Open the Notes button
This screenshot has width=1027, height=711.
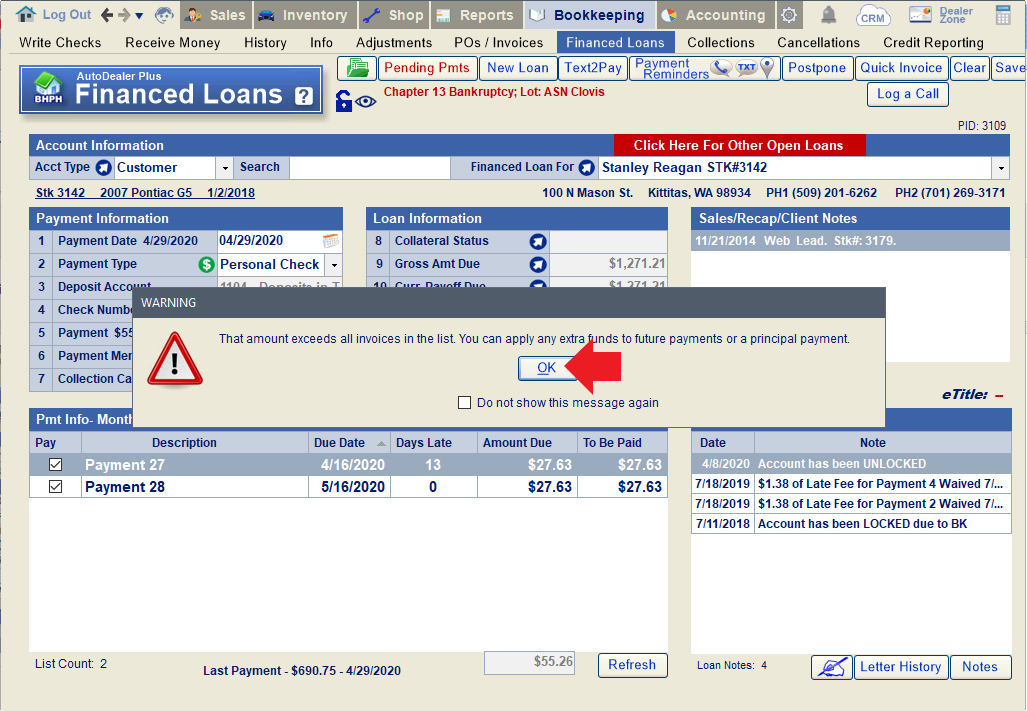pyautogui.click(x=980, y=667)
